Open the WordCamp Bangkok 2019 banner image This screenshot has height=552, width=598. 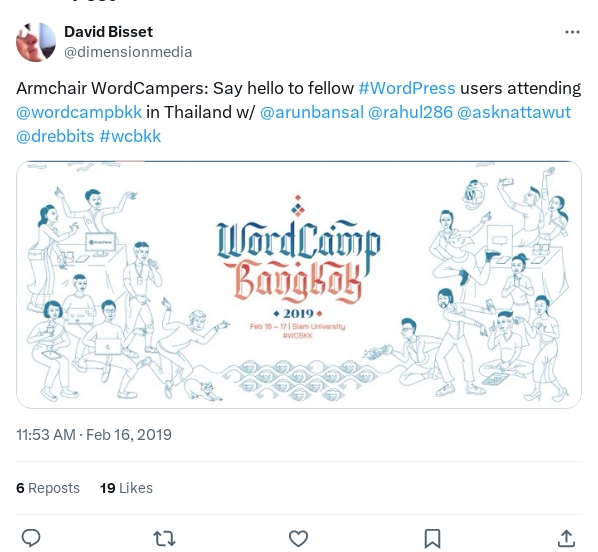coord(299,285)
